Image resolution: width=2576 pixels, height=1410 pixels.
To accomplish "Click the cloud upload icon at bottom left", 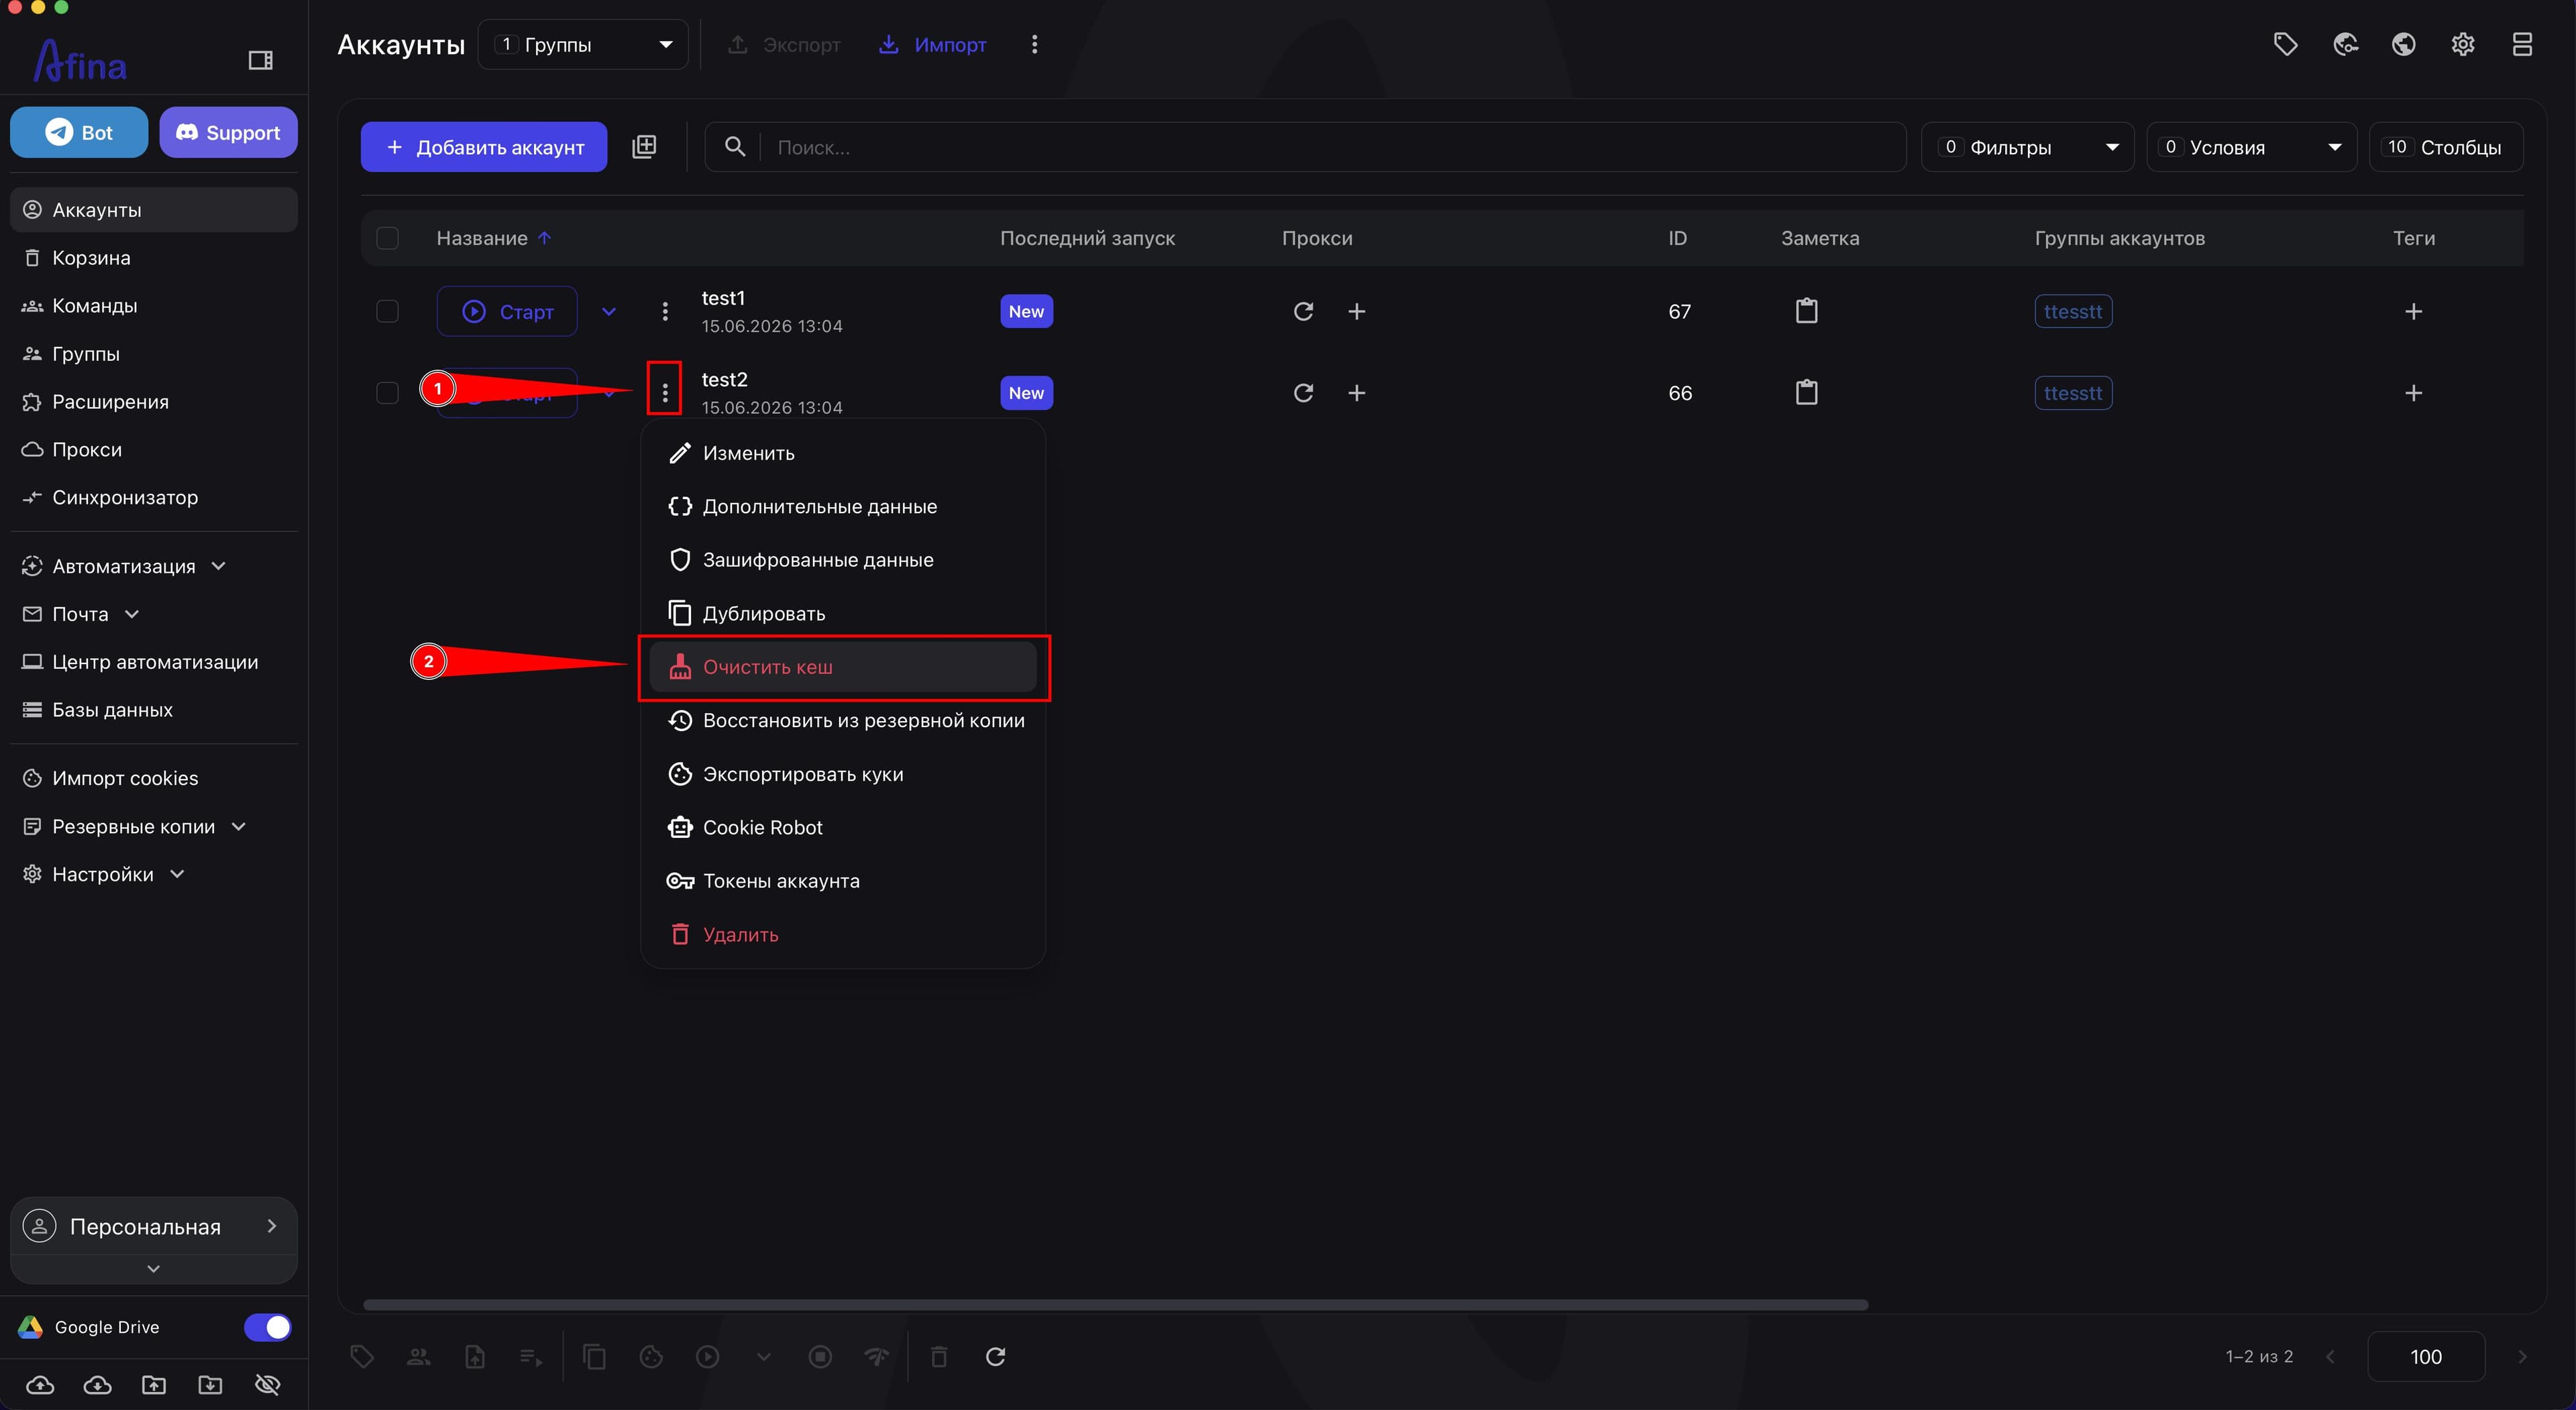I will pos(40,1384).
